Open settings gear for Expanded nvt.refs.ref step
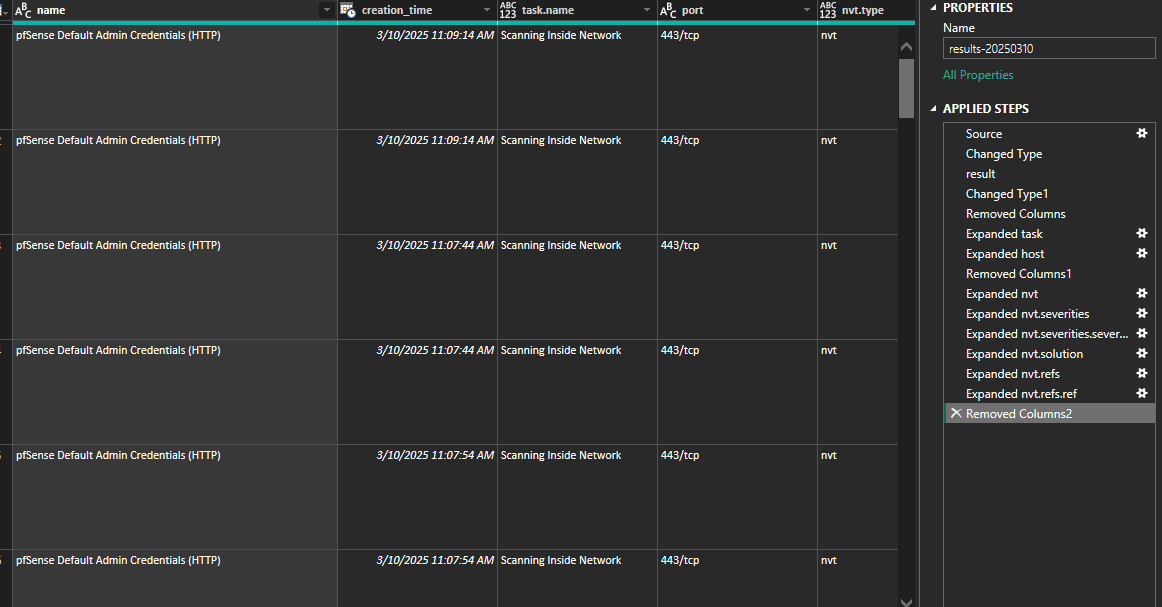 pos(1142,394)
